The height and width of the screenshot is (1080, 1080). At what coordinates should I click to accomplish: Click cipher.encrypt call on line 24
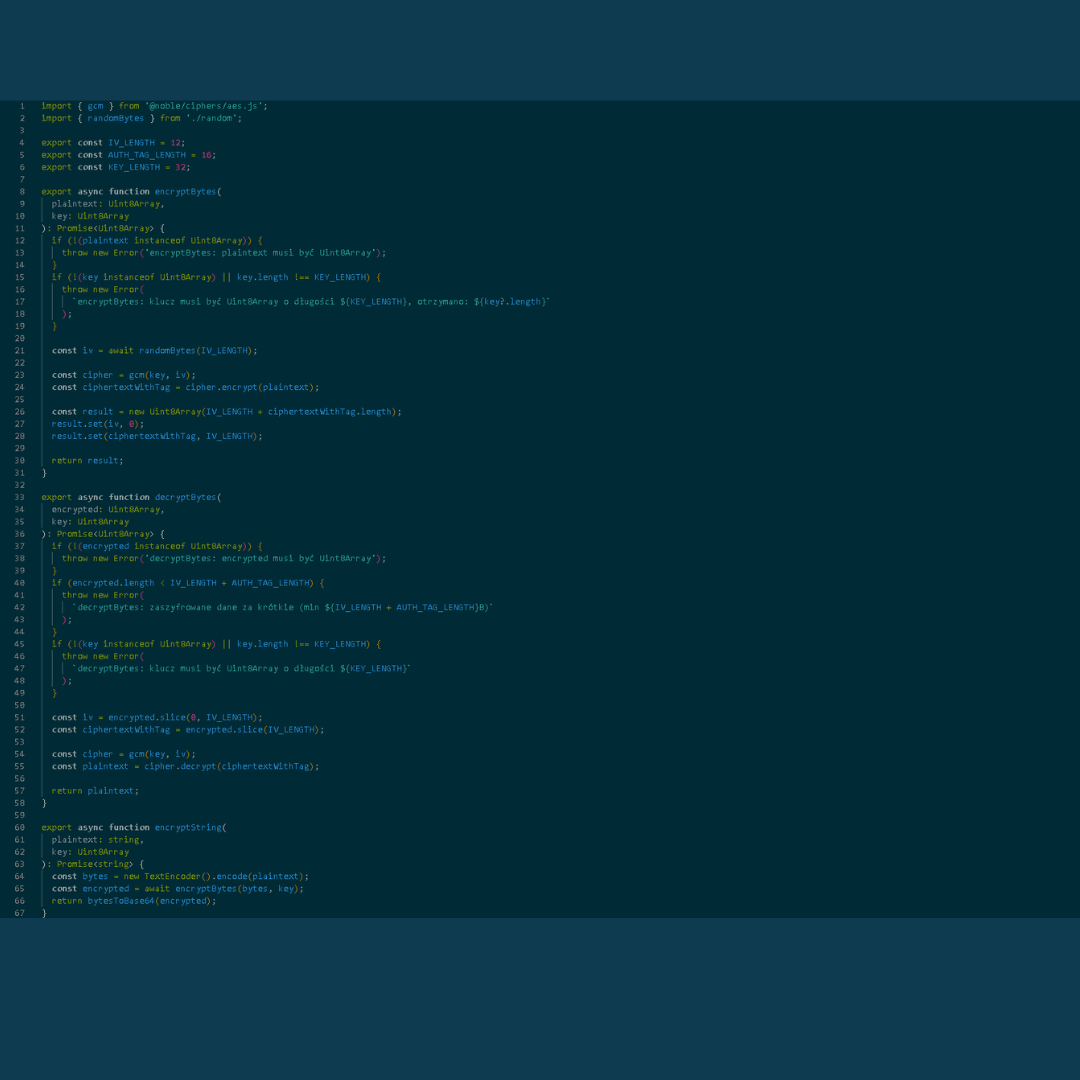[220, 387]
